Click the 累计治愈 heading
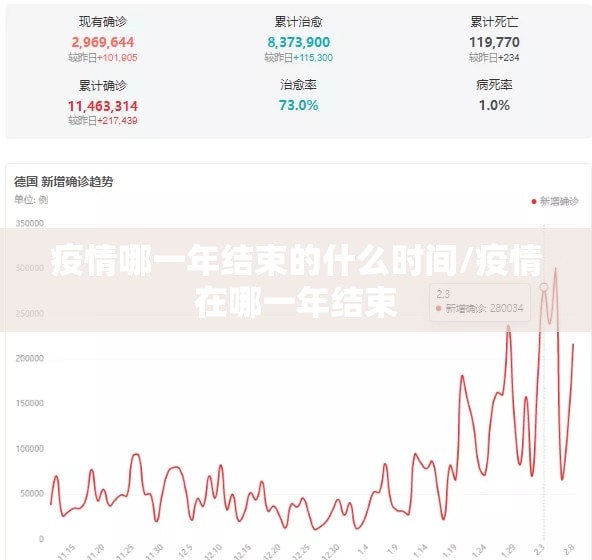This screenshot has width=592, height=560. coord(299,22)
